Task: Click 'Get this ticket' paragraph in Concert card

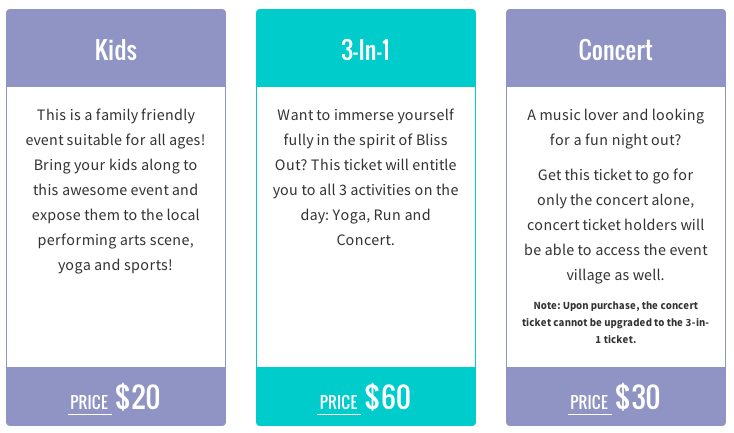Action: 615,224
